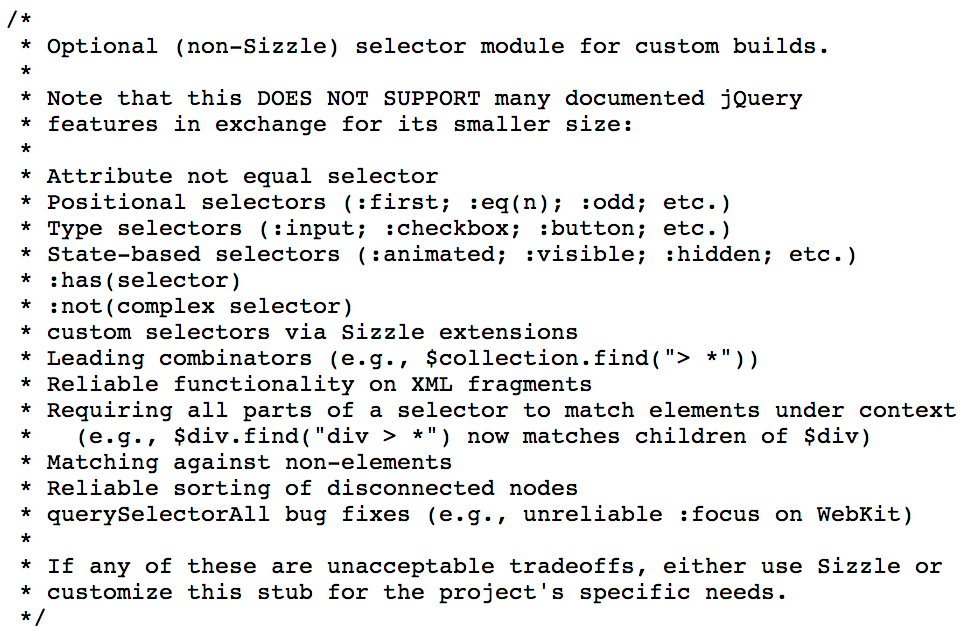This screenshot has width=972, height=632.
Task: Click "Sizzle extensions" in custom selectors line
Action: click(459, 333)
